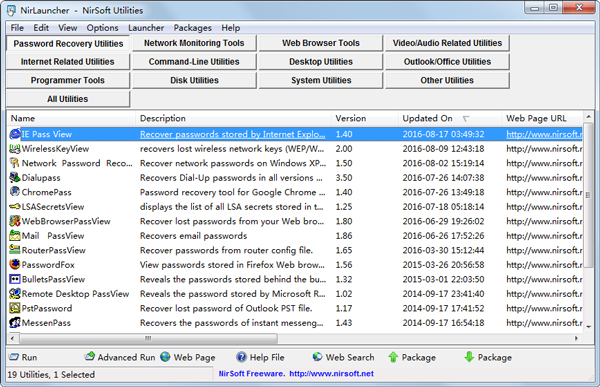Click the NirLauncher title bar icon
The image size is (600, 387).
(x=11, y=10)
